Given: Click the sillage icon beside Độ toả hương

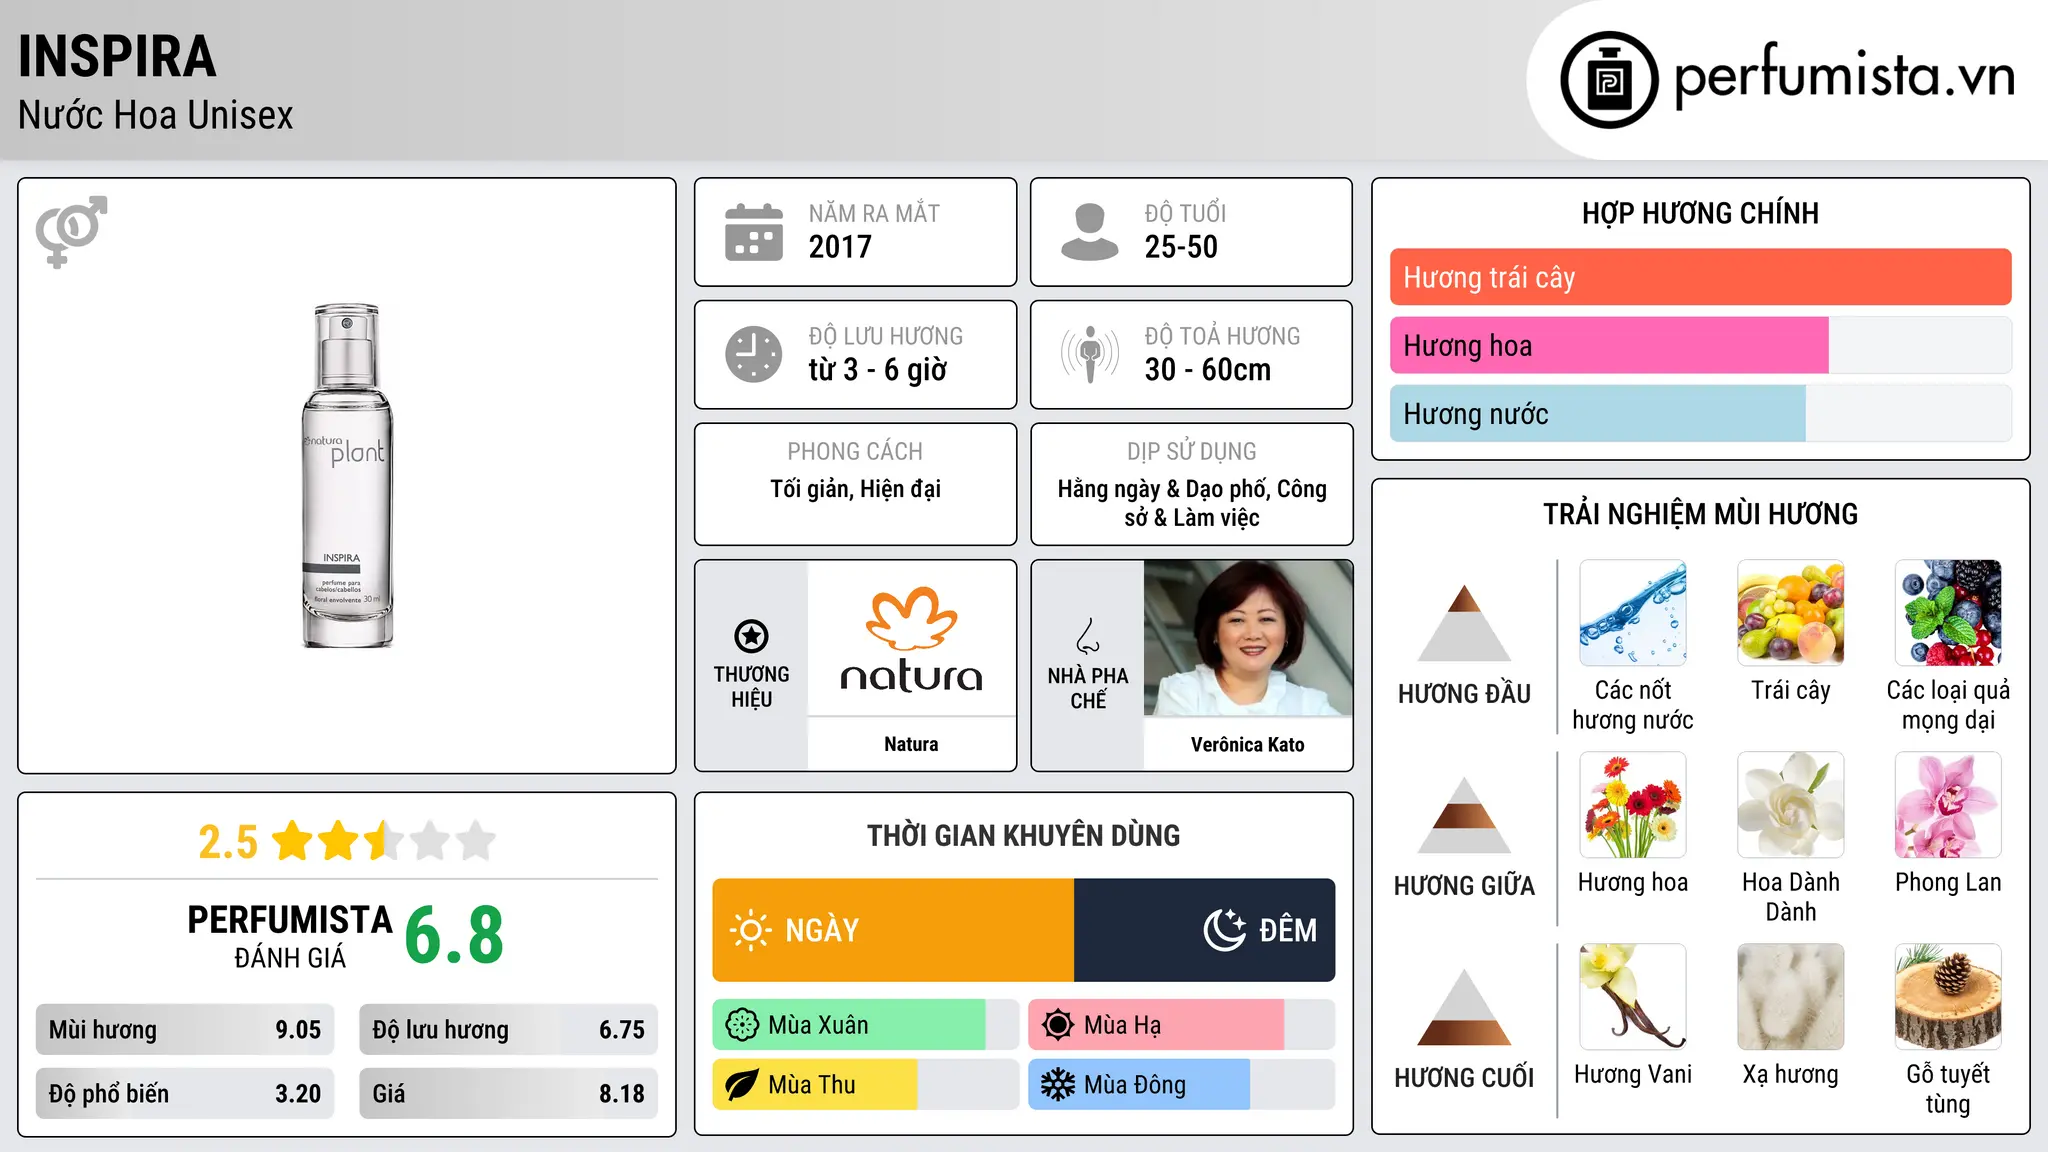Looking at the screenshot, I should click(x=1089, y=354).
